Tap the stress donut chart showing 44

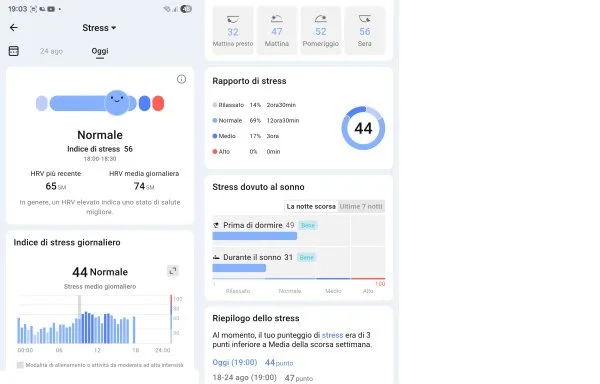coord(363,128)
